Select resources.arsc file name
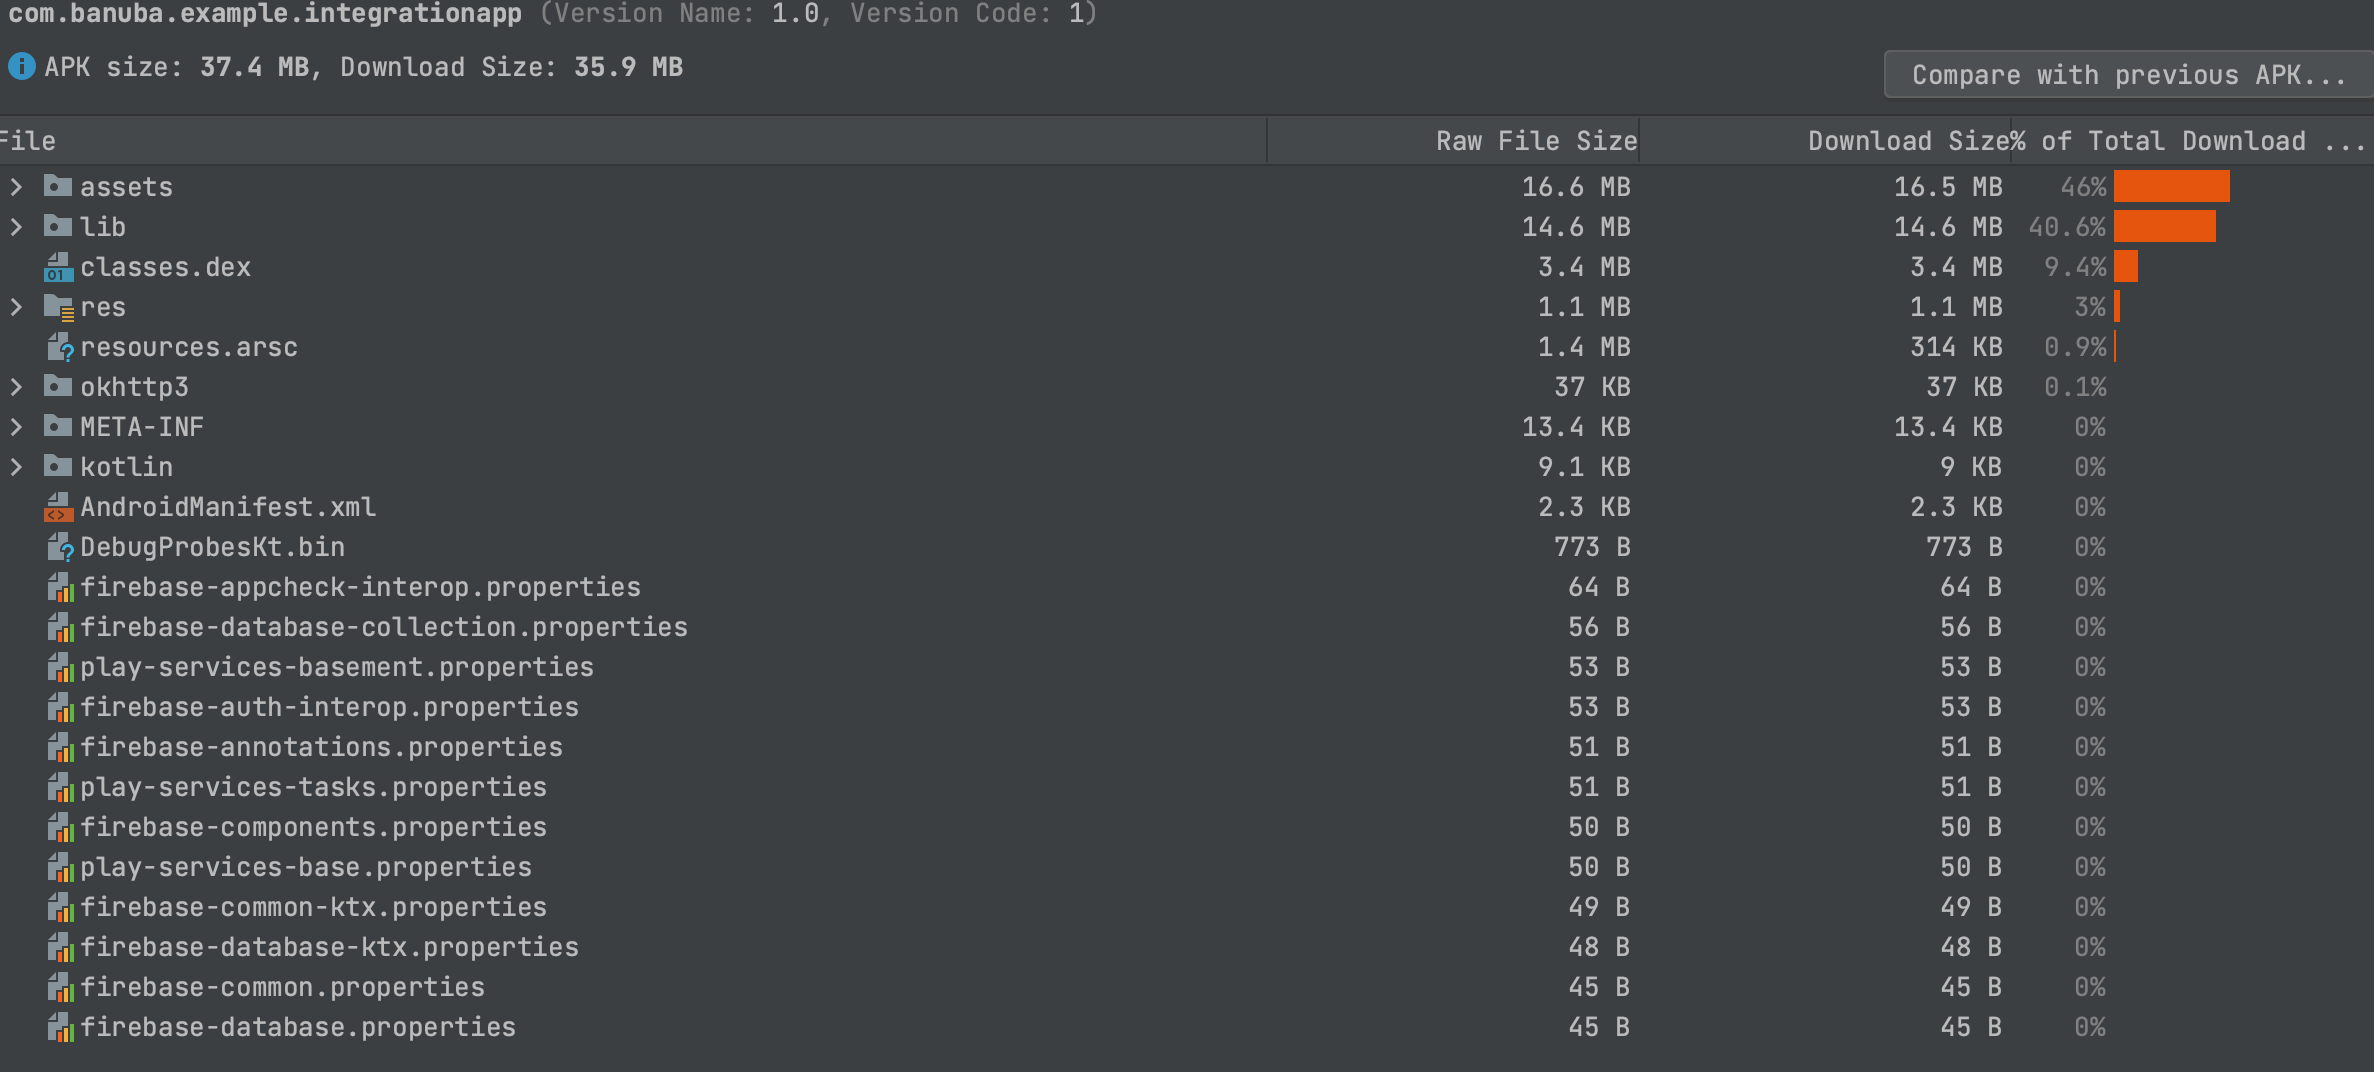The image size is (2374, 1072). [189, 347]
